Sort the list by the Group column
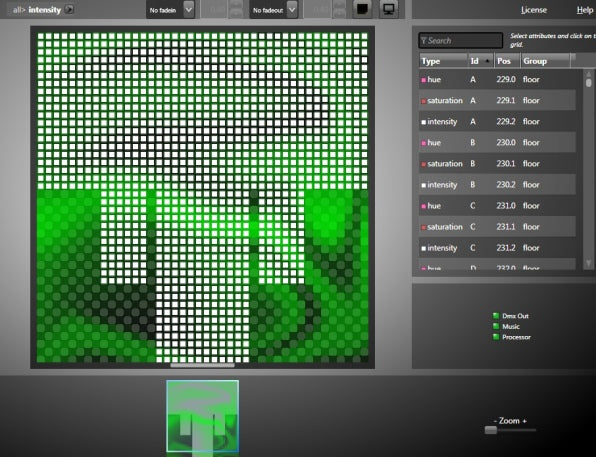 click(545, 61)
